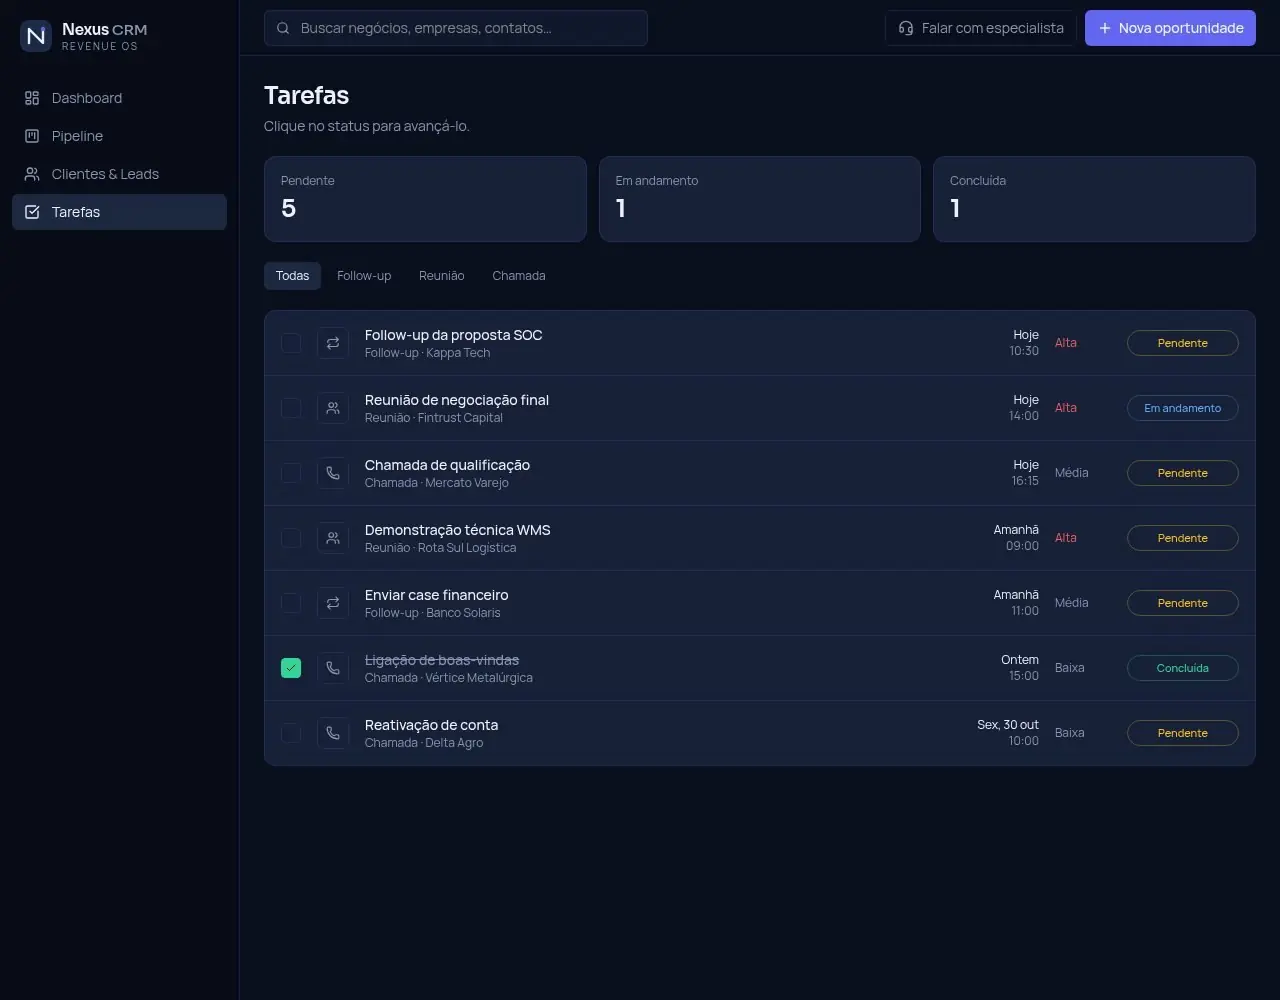Check the Chamada de qualificação task
This screenshot has width=1280, height=1000.
click(x=291, y=473)
